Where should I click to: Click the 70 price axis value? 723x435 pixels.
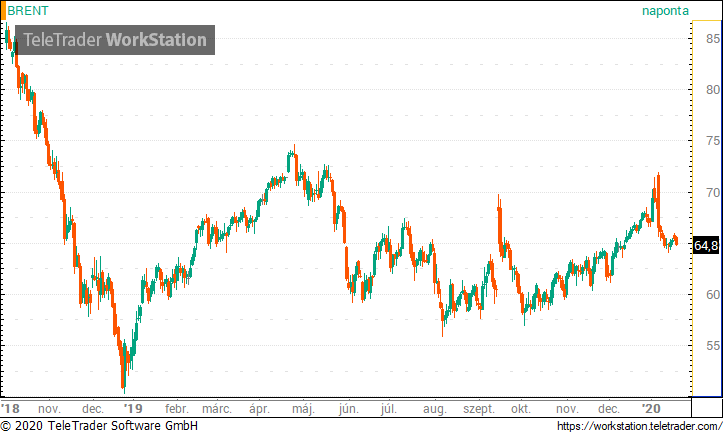tap(713, 192)
